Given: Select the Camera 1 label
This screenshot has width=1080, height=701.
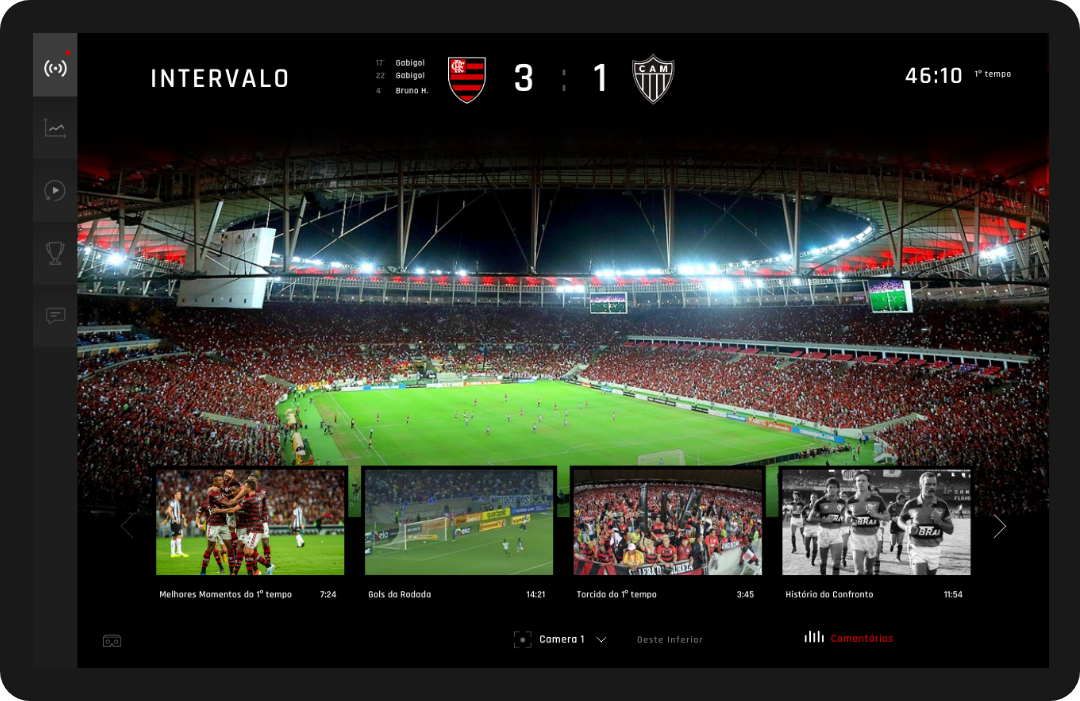Looking at the screenshot, I should [x=561, y=640].
